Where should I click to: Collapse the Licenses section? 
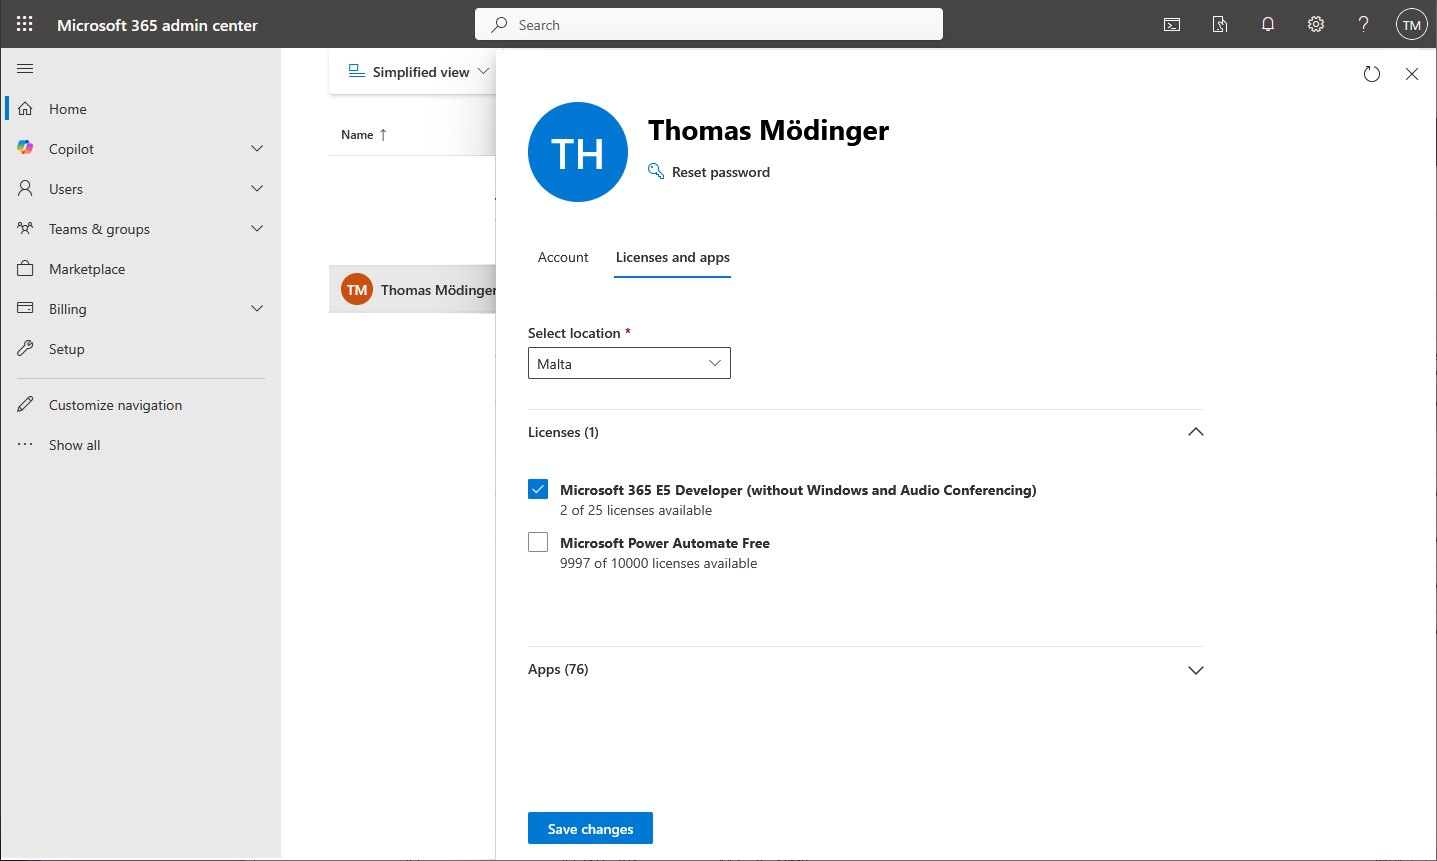(1195, 432)
